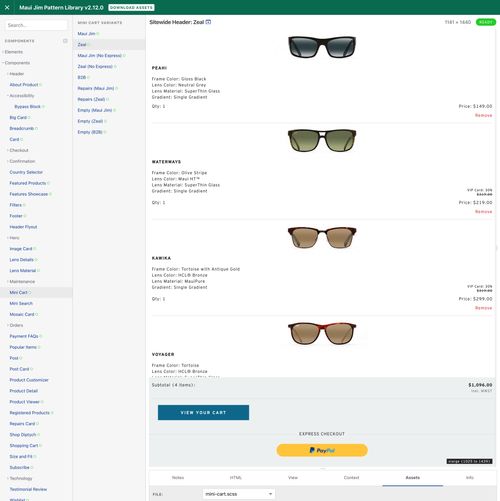500x501 pixels.
Task: Click the VIEW YOUR CART button
Action: (x=203, y=412)
